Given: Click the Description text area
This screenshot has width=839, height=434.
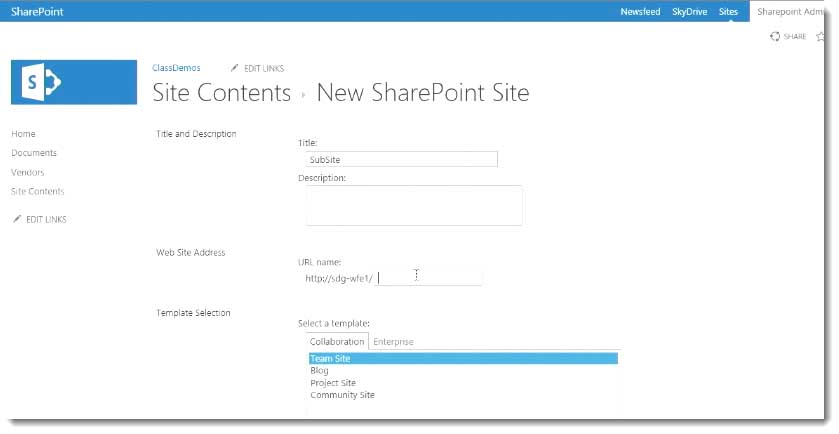Looking at the screenshot, I should click(414, 205).
